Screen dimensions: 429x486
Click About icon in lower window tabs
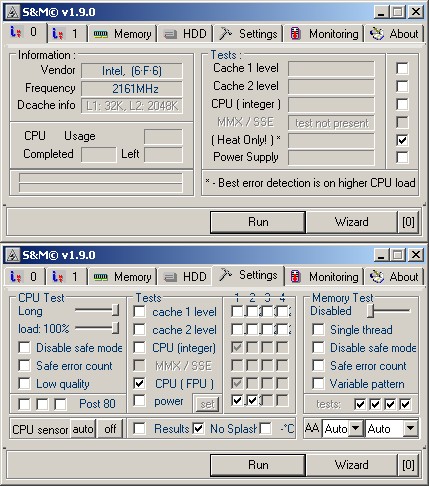pyautogui.click(x=377, y=277)
